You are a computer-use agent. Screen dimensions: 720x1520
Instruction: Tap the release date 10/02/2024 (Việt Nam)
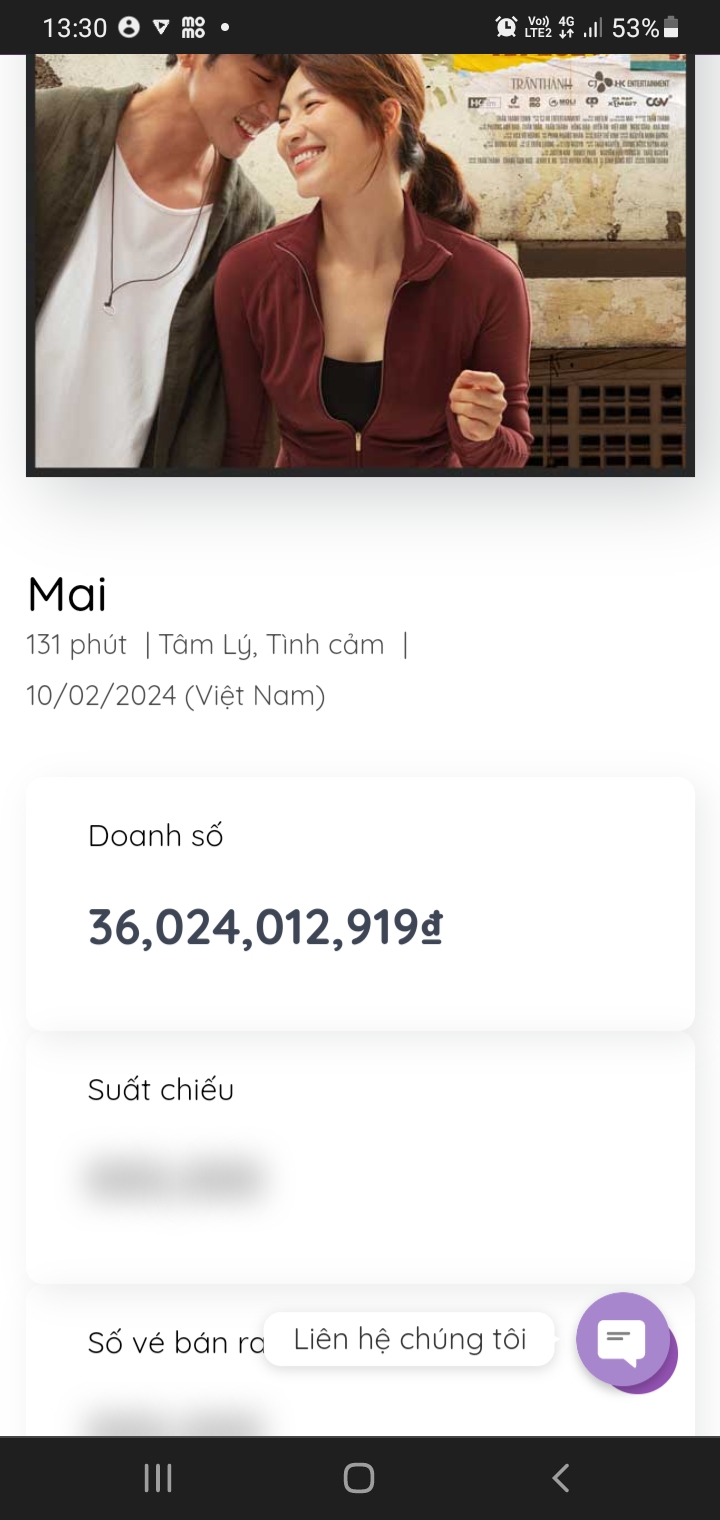pos(176,696)
